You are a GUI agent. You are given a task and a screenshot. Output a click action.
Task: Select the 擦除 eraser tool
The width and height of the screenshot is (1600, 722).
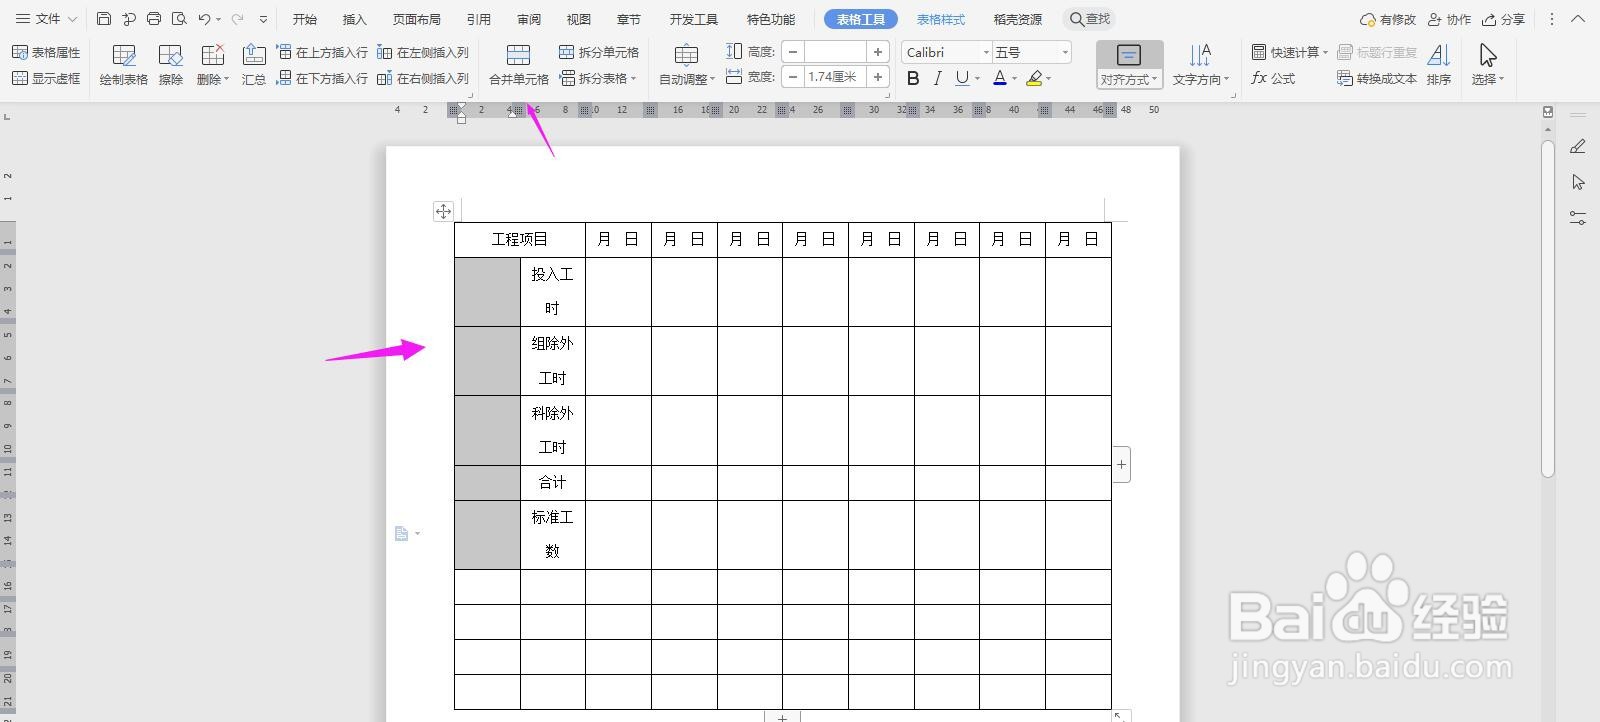(171, 65)
